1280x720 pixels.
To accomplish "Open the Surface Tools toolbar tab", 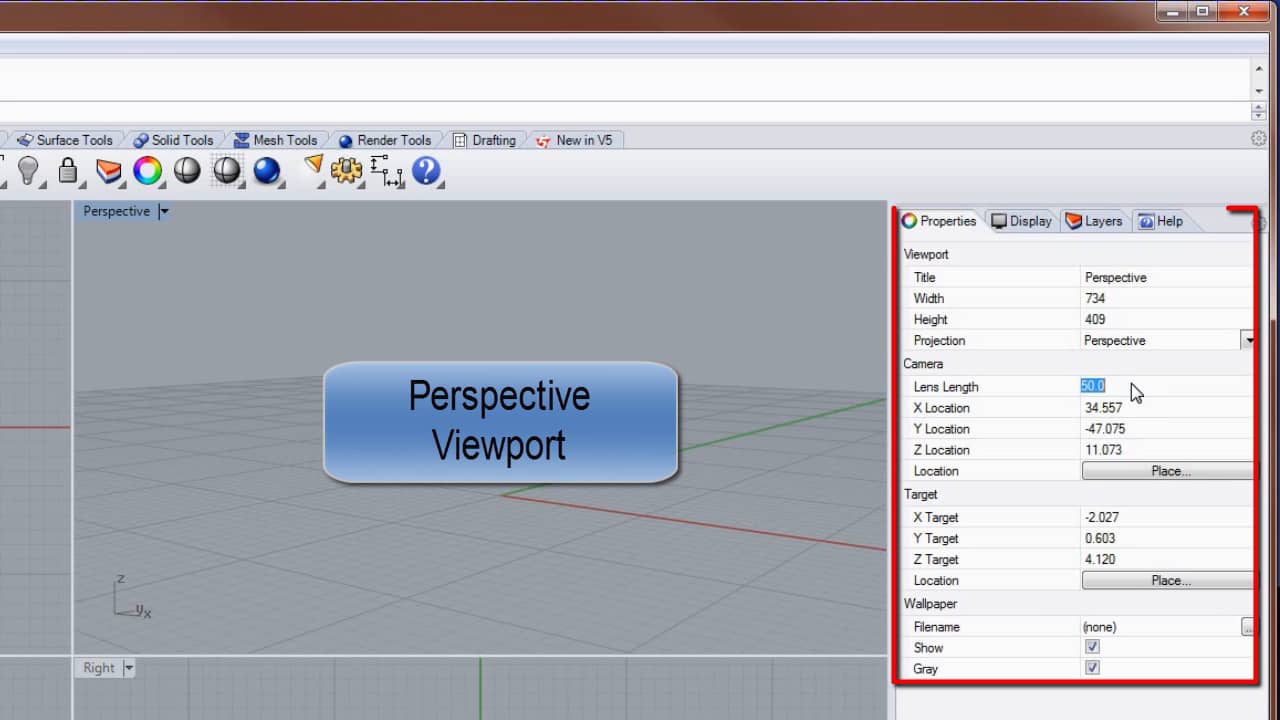I will [x=66, y=140].
